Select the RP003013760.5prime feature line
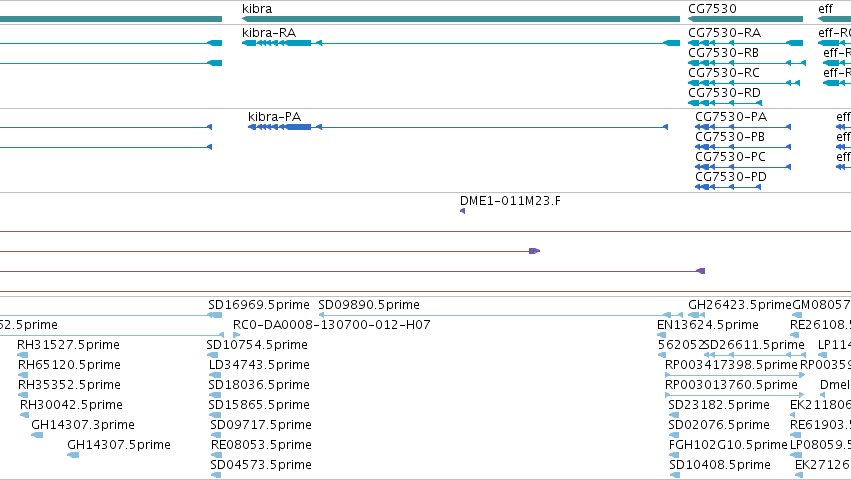The width and height of the screenshot is (851, 480). (x=735, y=395)
